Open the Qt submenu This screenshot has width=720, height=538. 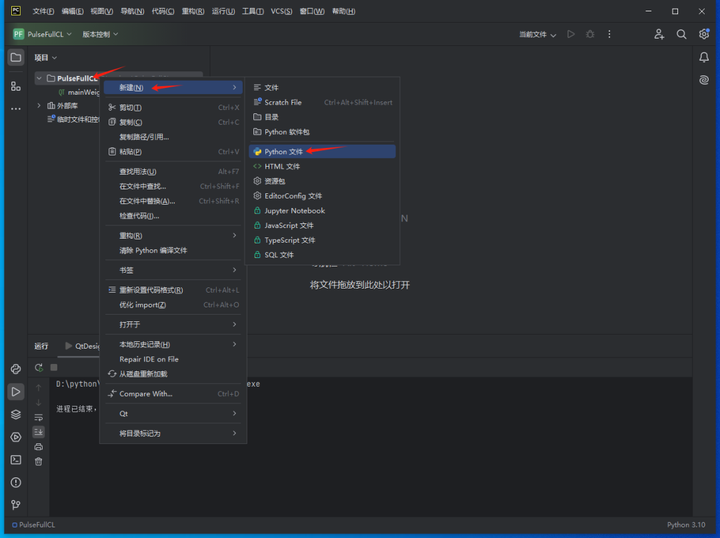[x=173, y=414]
